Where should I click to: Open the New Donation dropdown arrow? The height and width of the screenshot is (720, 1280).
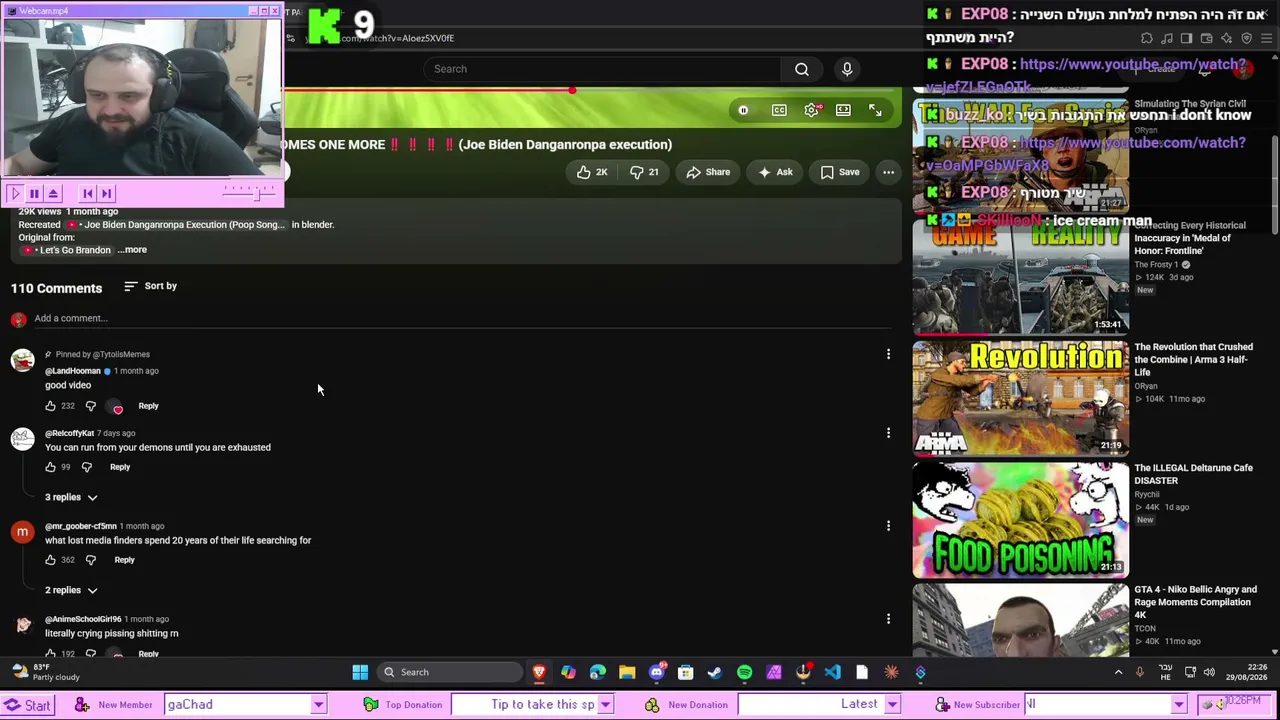point(892,705)
